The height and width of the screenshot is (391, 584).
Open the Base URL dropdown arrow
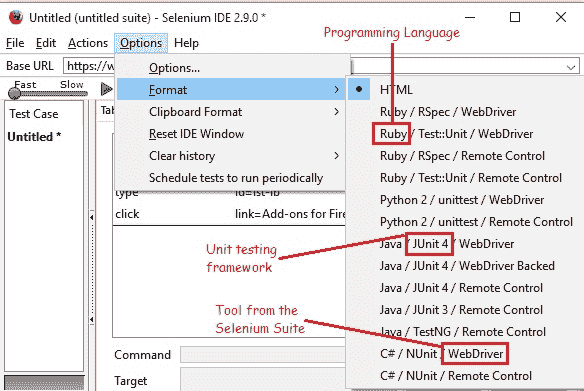[571, 67]
